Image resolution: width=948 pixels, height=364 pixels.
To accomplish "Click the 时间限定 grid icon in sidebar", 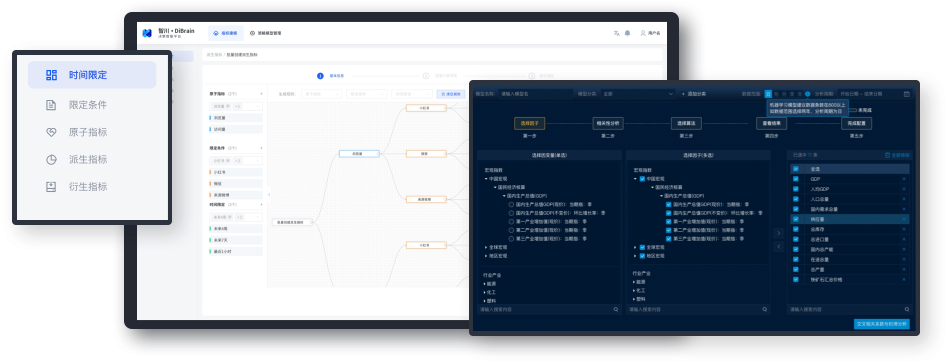I will tap(51, 75).
